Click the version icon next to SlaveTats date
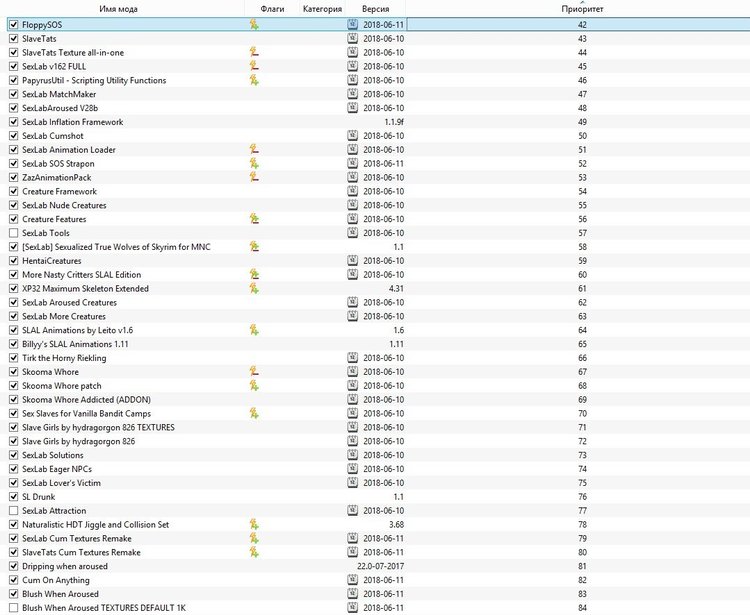The height and width of the screenshot is (615, 750). 353,38
